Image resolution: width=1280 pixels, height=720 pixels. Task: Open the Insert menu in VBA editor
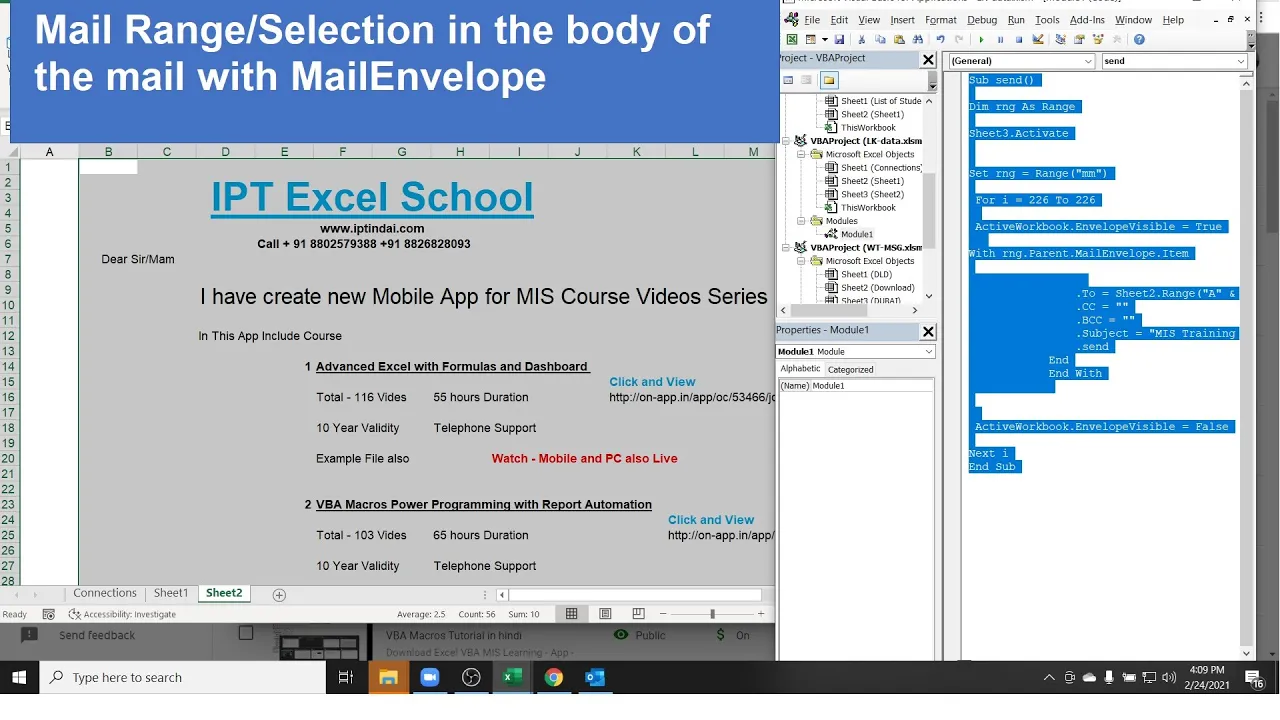click(x=902, y=20)
